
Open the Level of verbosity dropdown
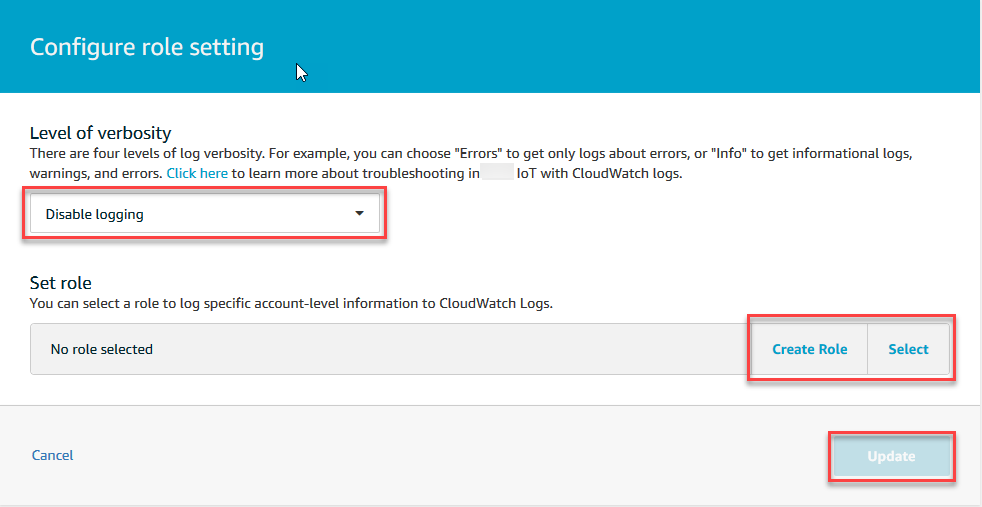pyautogui.click(x=204, y=214)
